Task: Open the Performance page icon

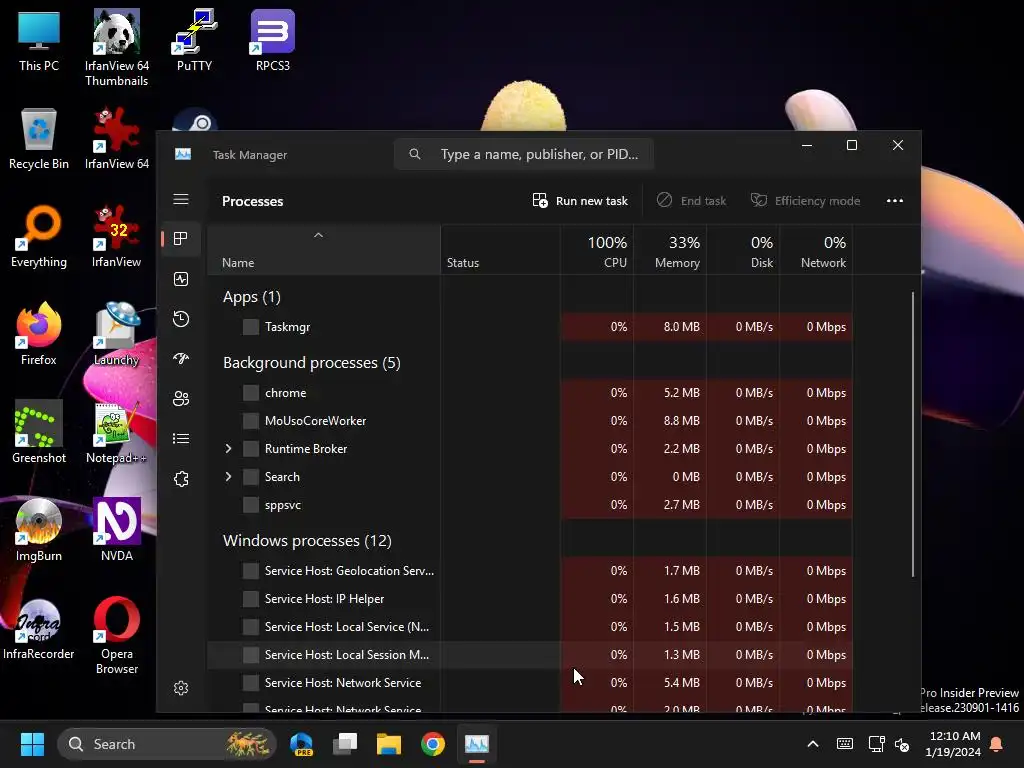Action: pyautogui.click(x=181, y=279)
